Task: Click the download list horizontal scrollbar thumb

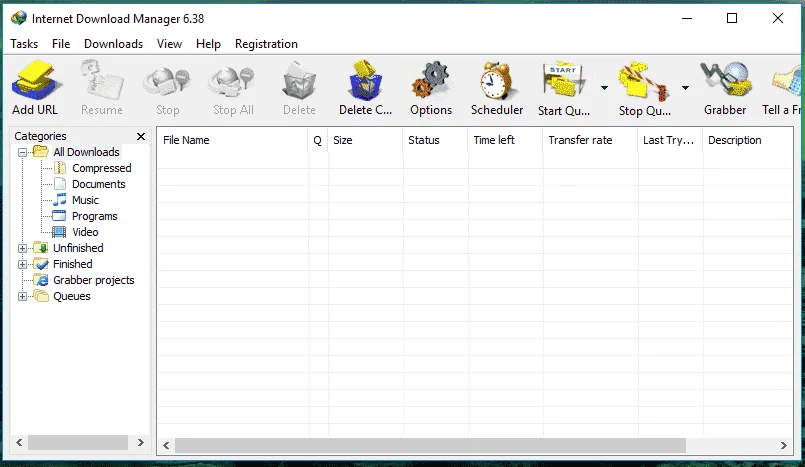Action: [430, 445]
